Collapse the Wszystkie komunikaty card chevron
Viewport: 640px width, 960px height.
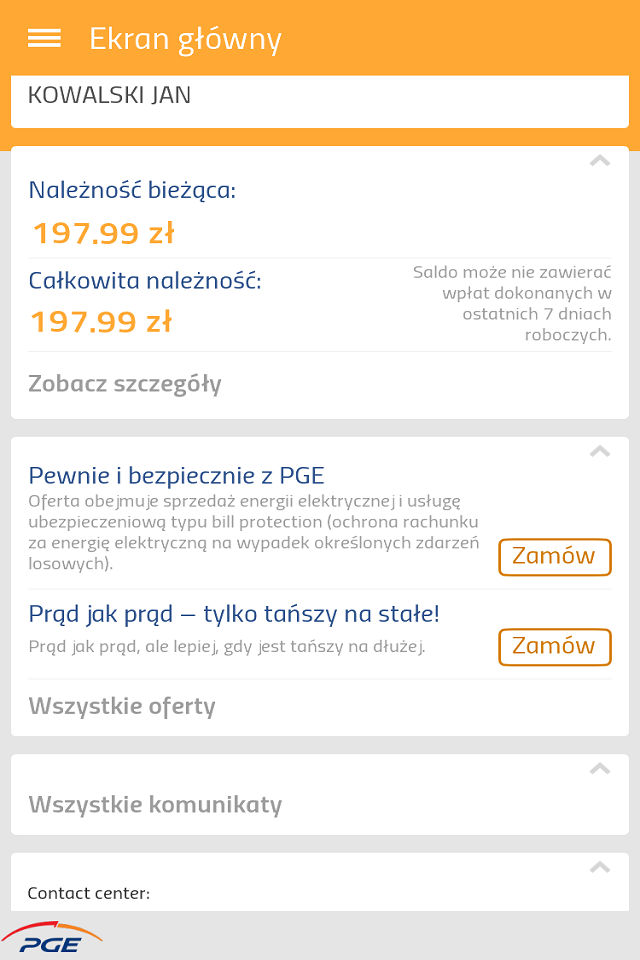[599, 769]
